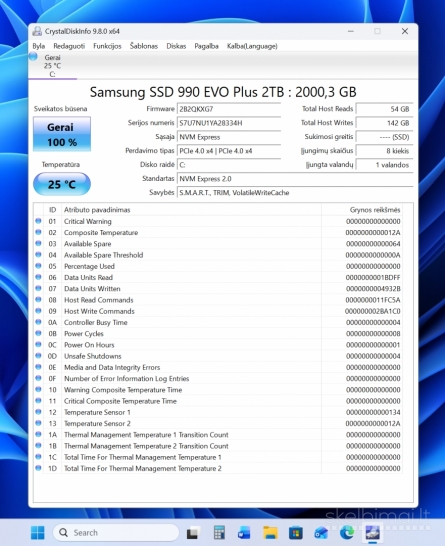
Task: Open Outlook from the taskbar
Action: pos(321,533)
